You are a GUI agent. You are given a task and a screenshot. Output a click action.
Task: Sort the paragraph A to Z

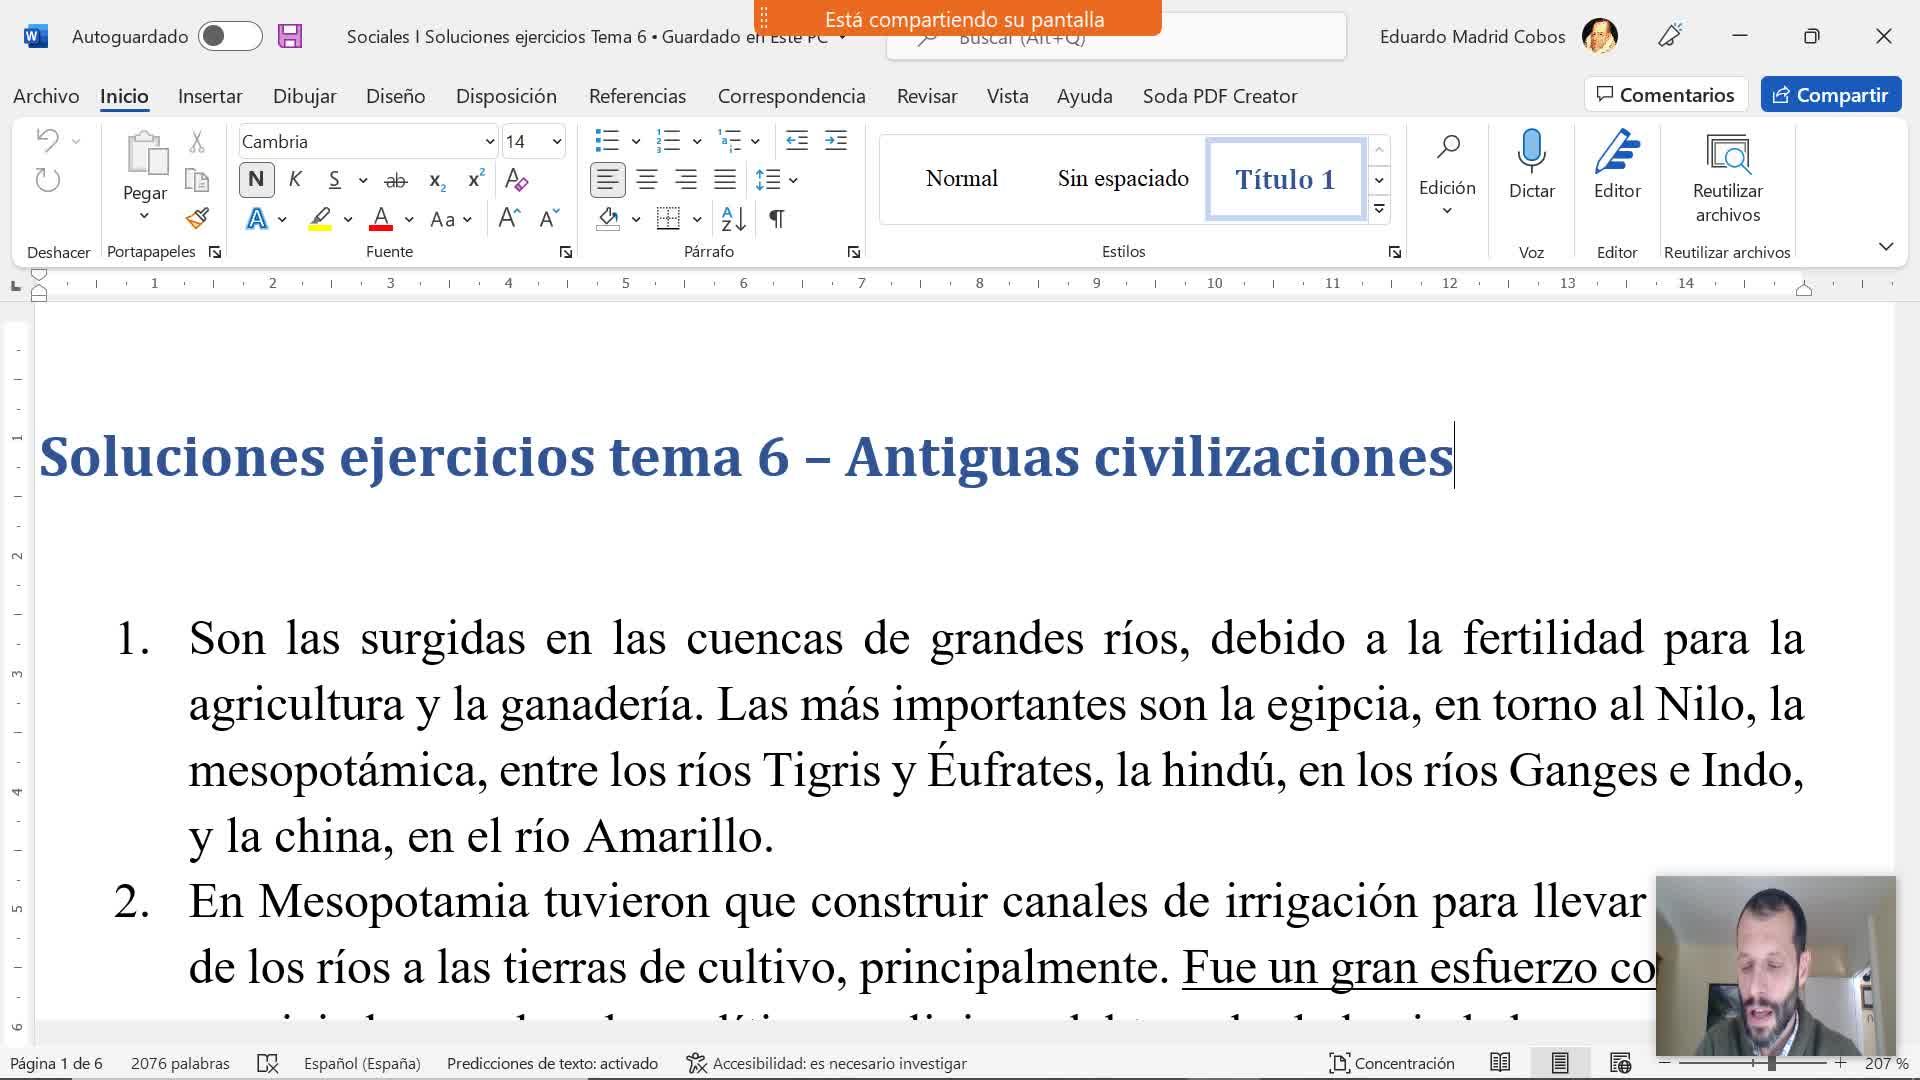(733, 219)
